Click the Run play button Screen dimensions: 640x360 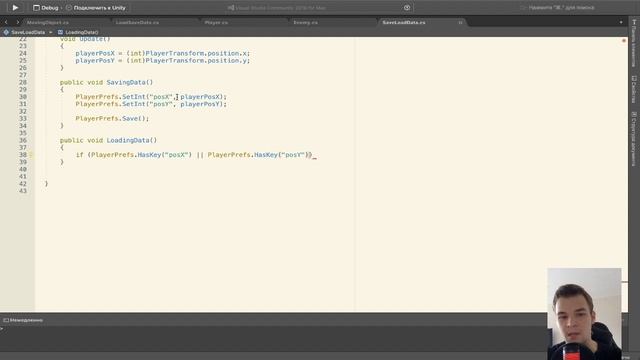click(15, 7)
